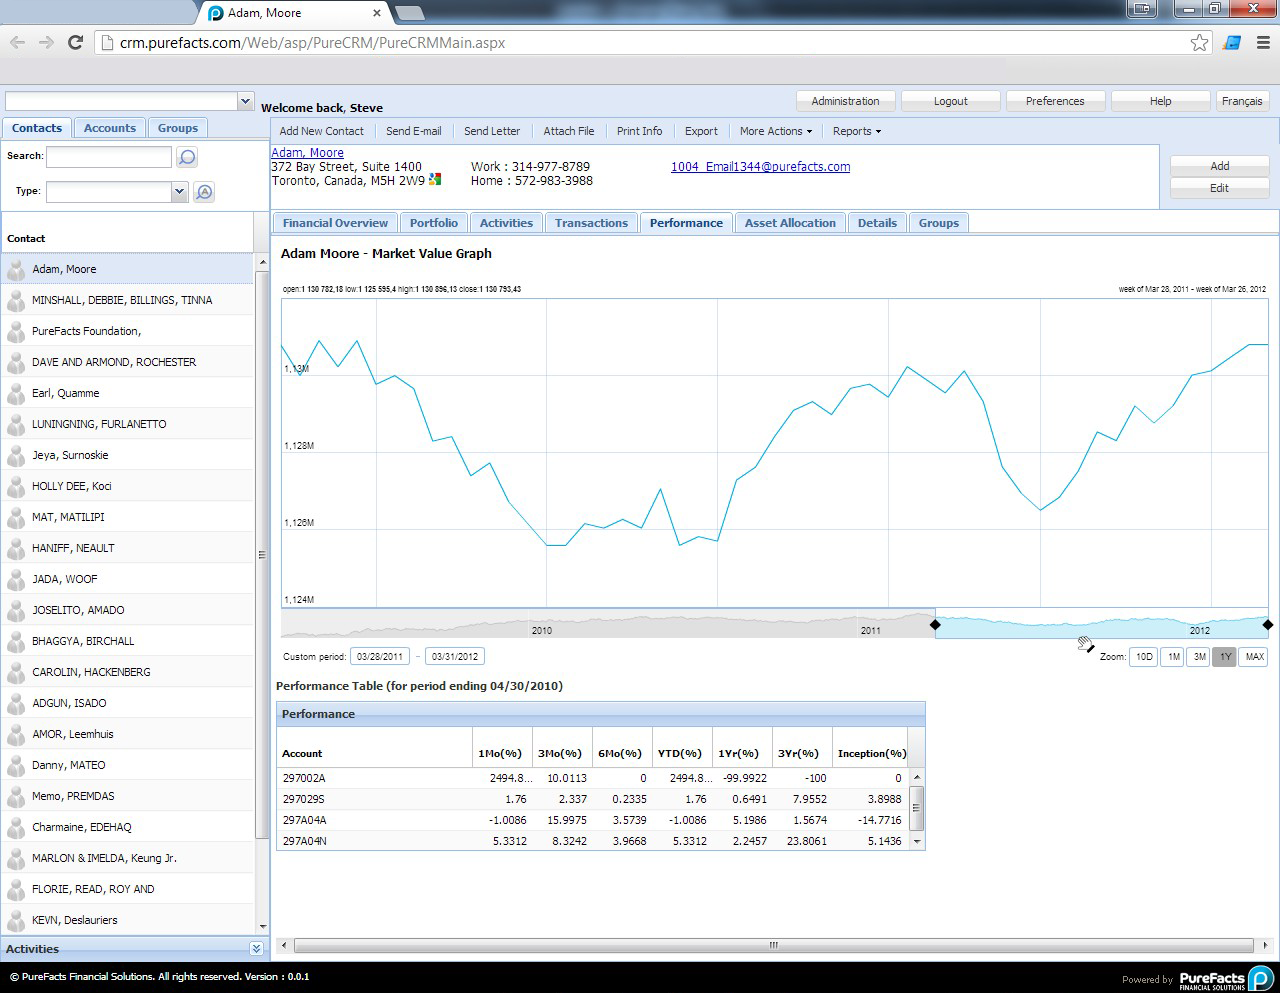Screen dimensions: 1280x993
Task: Click the Administration button
Action: pyautogui.click(x=845, y=101)
